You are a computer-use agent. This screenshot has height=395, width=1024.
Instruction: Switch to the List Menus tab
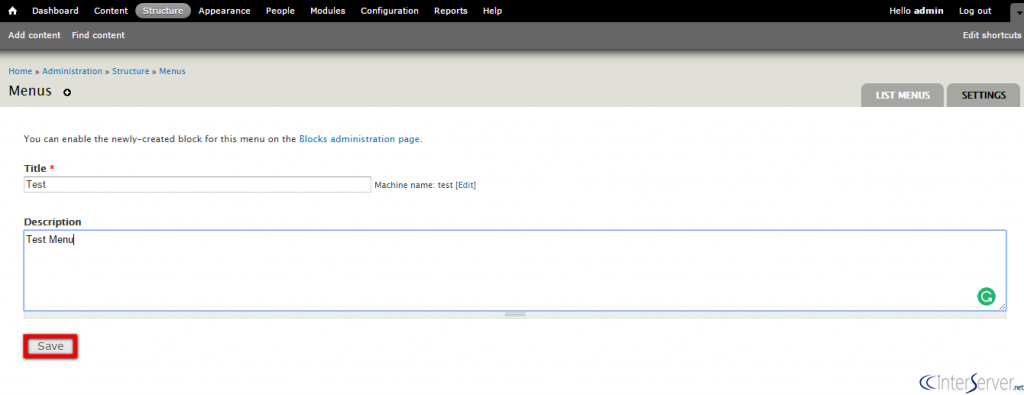click(903, 95)
